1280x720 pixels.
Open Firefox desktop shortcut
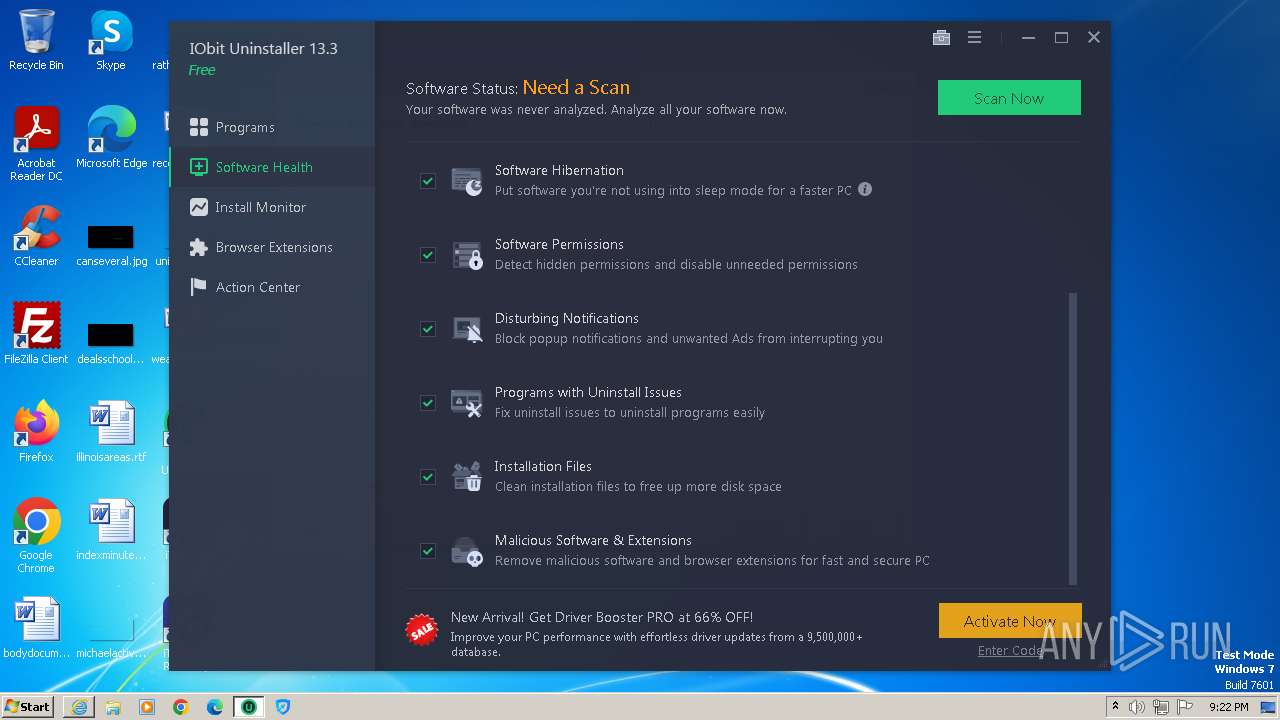[36, 431]
